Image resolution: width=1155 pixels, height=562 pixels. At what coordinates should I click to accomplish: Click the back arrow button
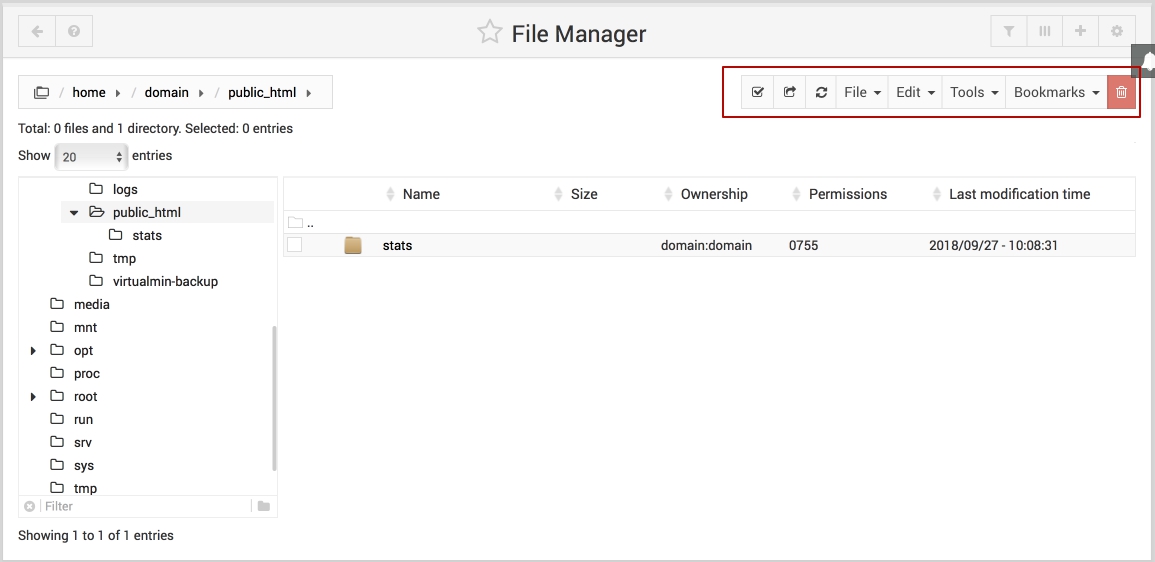click(x=37, y=32)
